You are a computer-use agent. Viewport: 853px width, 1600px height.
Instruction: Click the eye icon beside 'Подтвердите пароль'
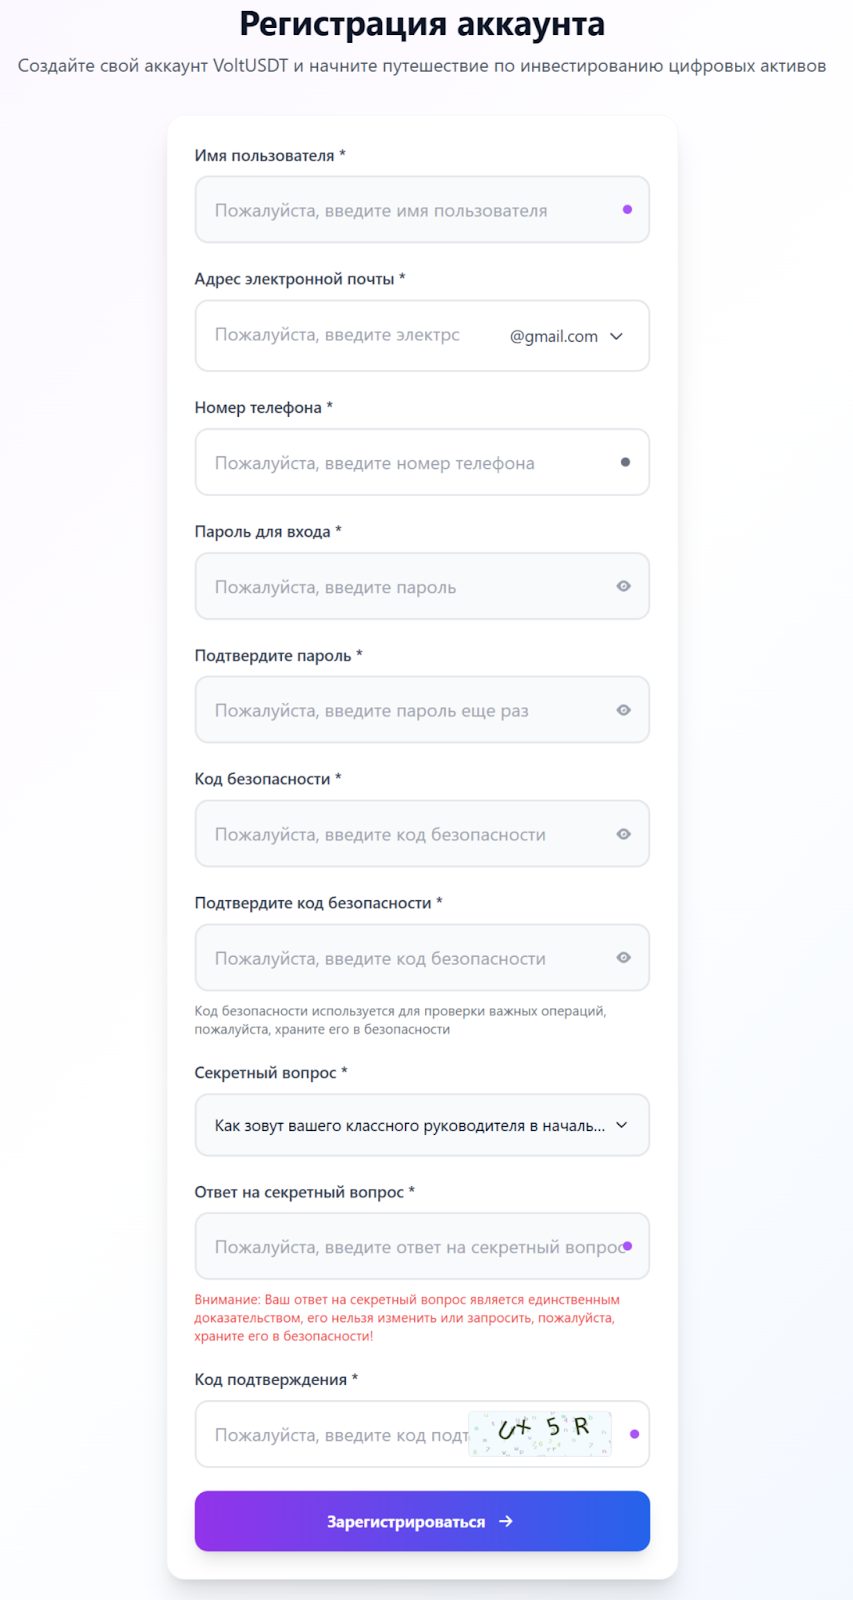(x=623, y=710)
